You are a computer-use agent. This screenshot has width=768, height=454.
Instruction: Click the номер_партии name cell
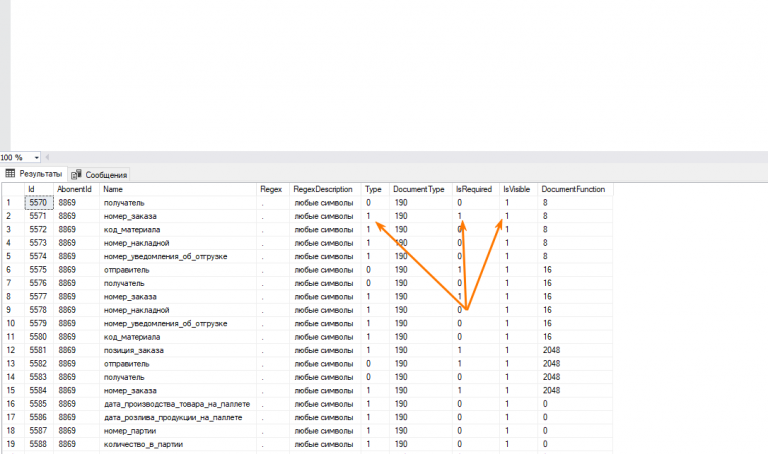pyautogui.click(x=178, y=430)
